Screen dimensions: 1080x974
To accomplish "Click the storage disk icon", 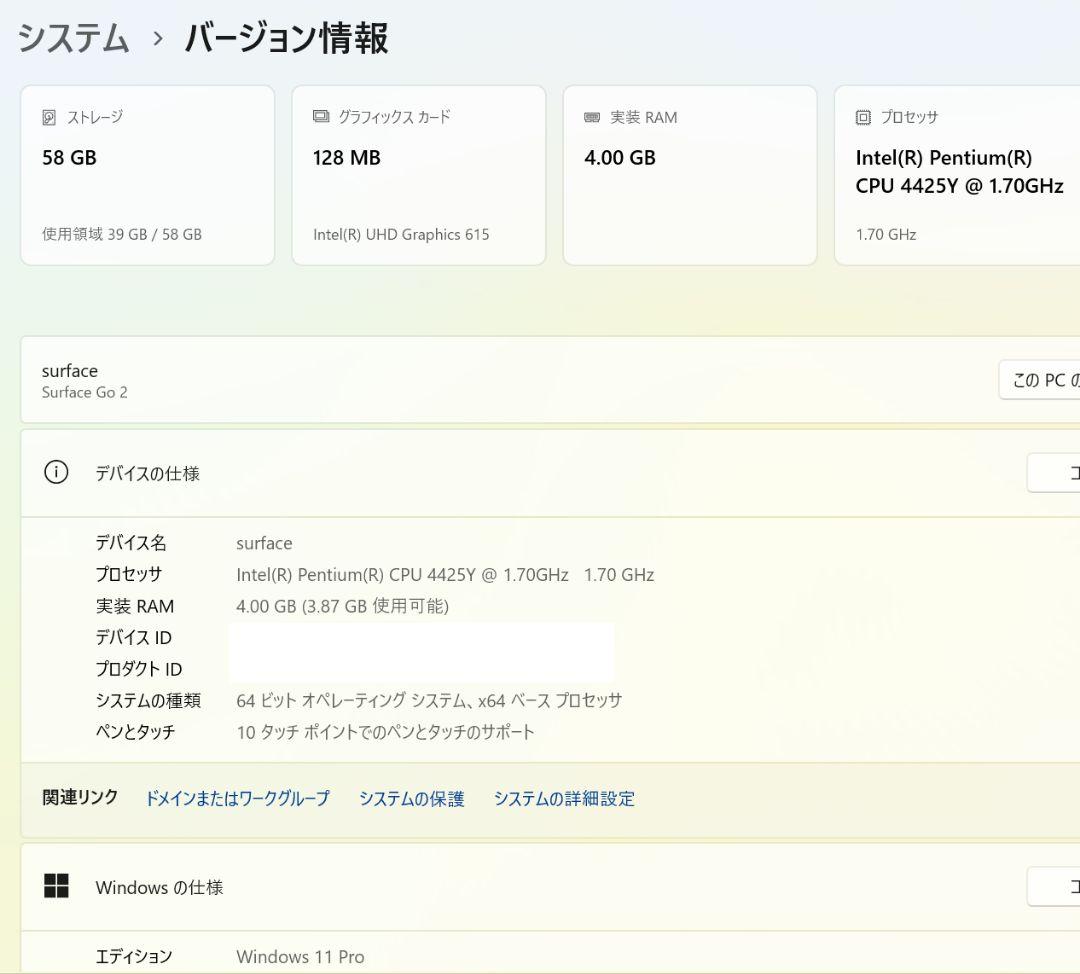I will coord(49,117).
